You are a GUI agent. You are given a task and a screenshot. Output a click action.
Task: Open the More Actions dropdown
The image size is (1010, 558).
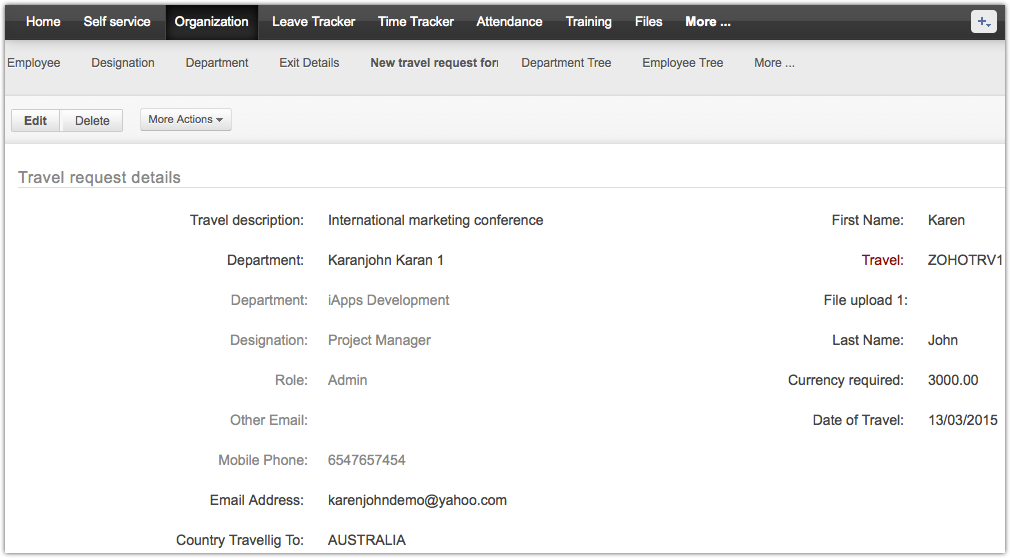click(x=186, y=120)
